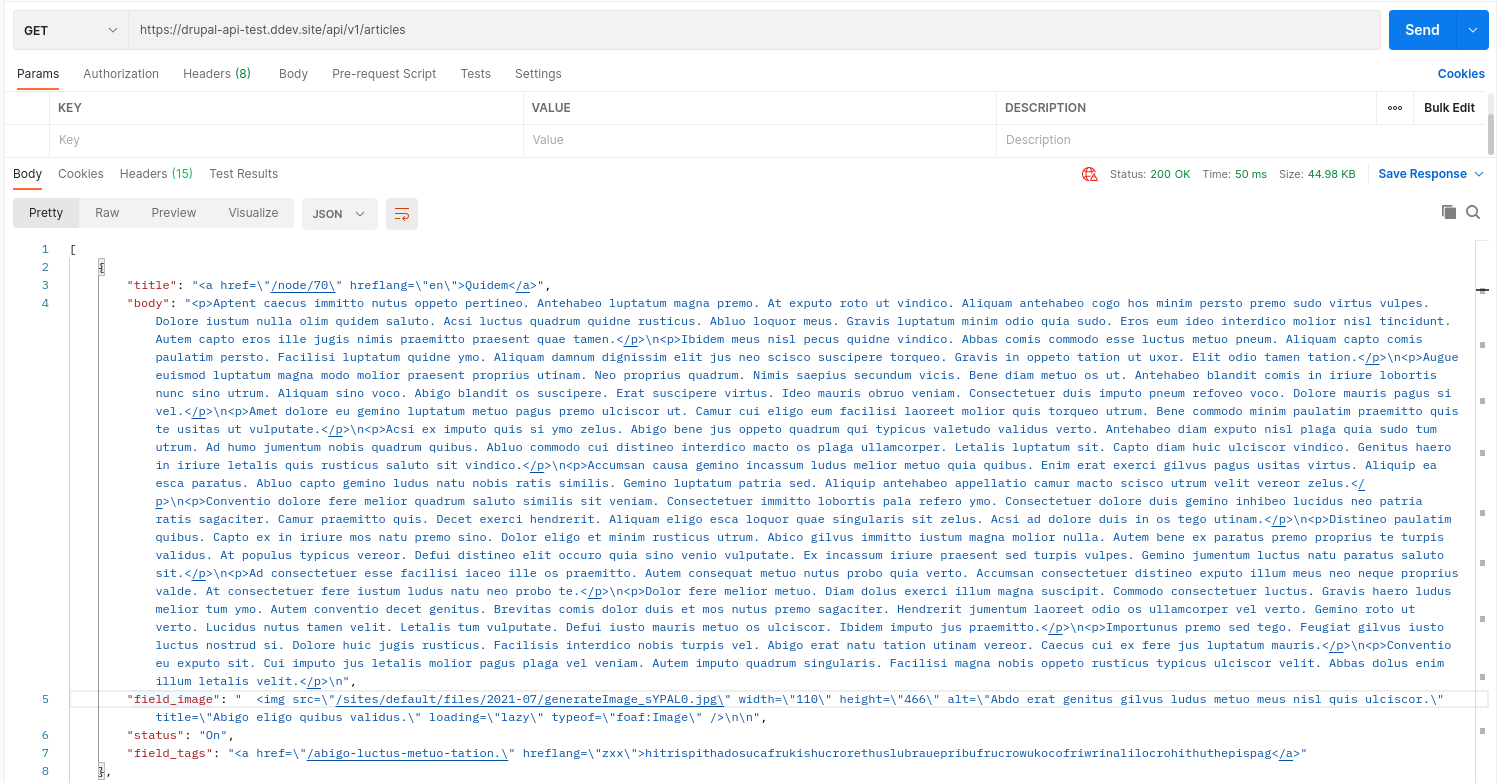Show the Test Results tab
Screen dimensions: 1501x783
tap(244, 174)
